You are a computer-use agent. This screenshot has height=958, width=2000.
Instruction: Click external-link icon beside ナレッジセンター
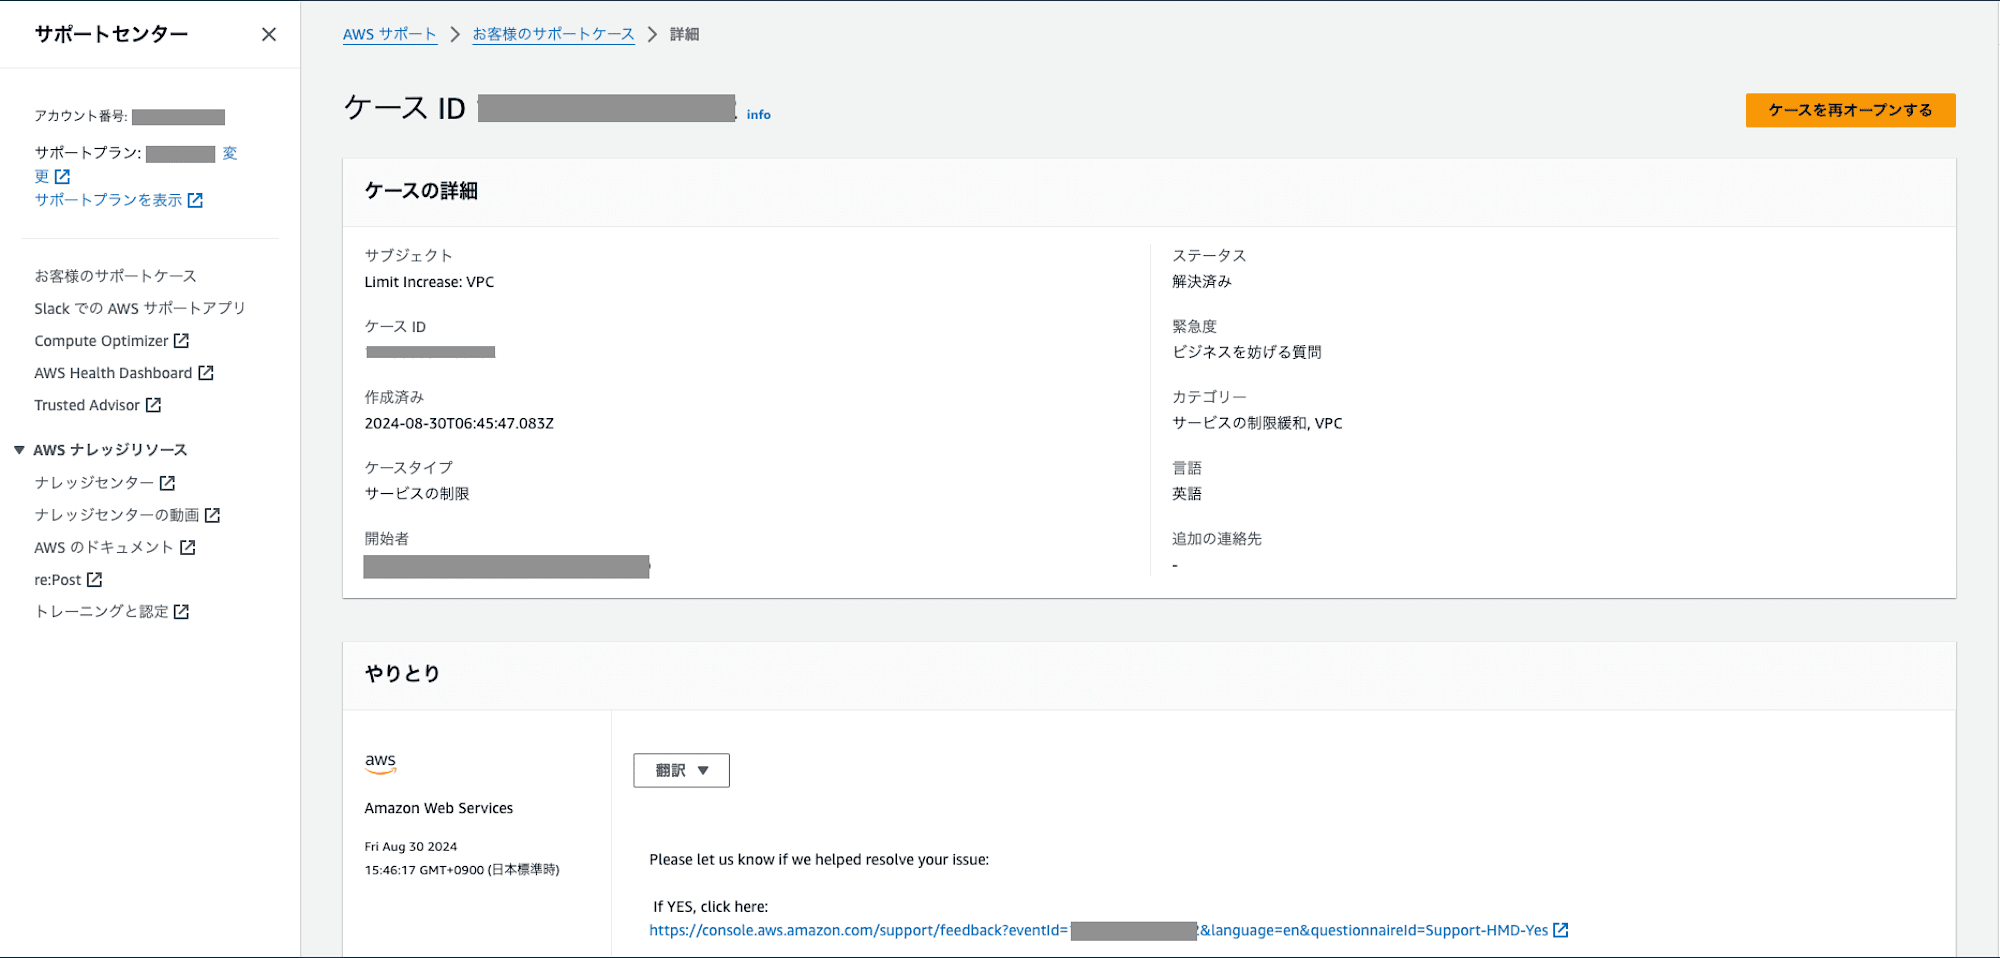(x=167, y=483)
